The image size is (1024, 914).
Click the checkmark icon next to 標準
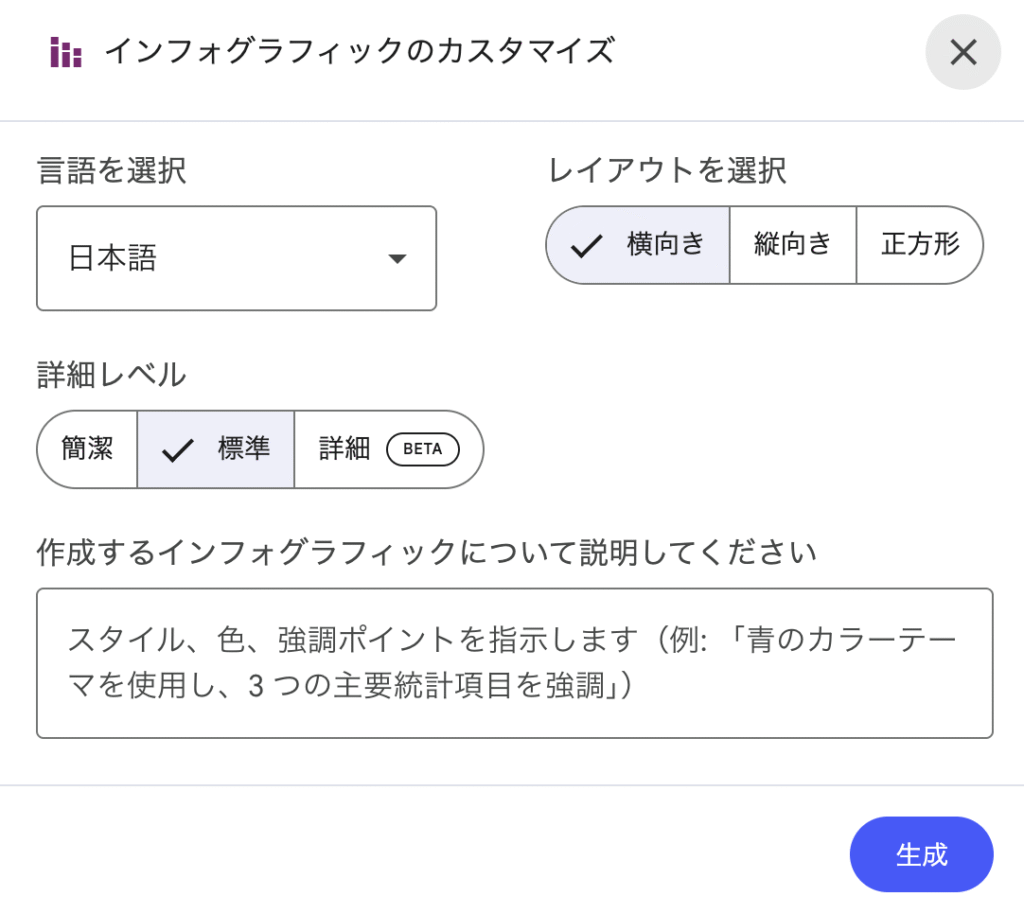[177, 449]
